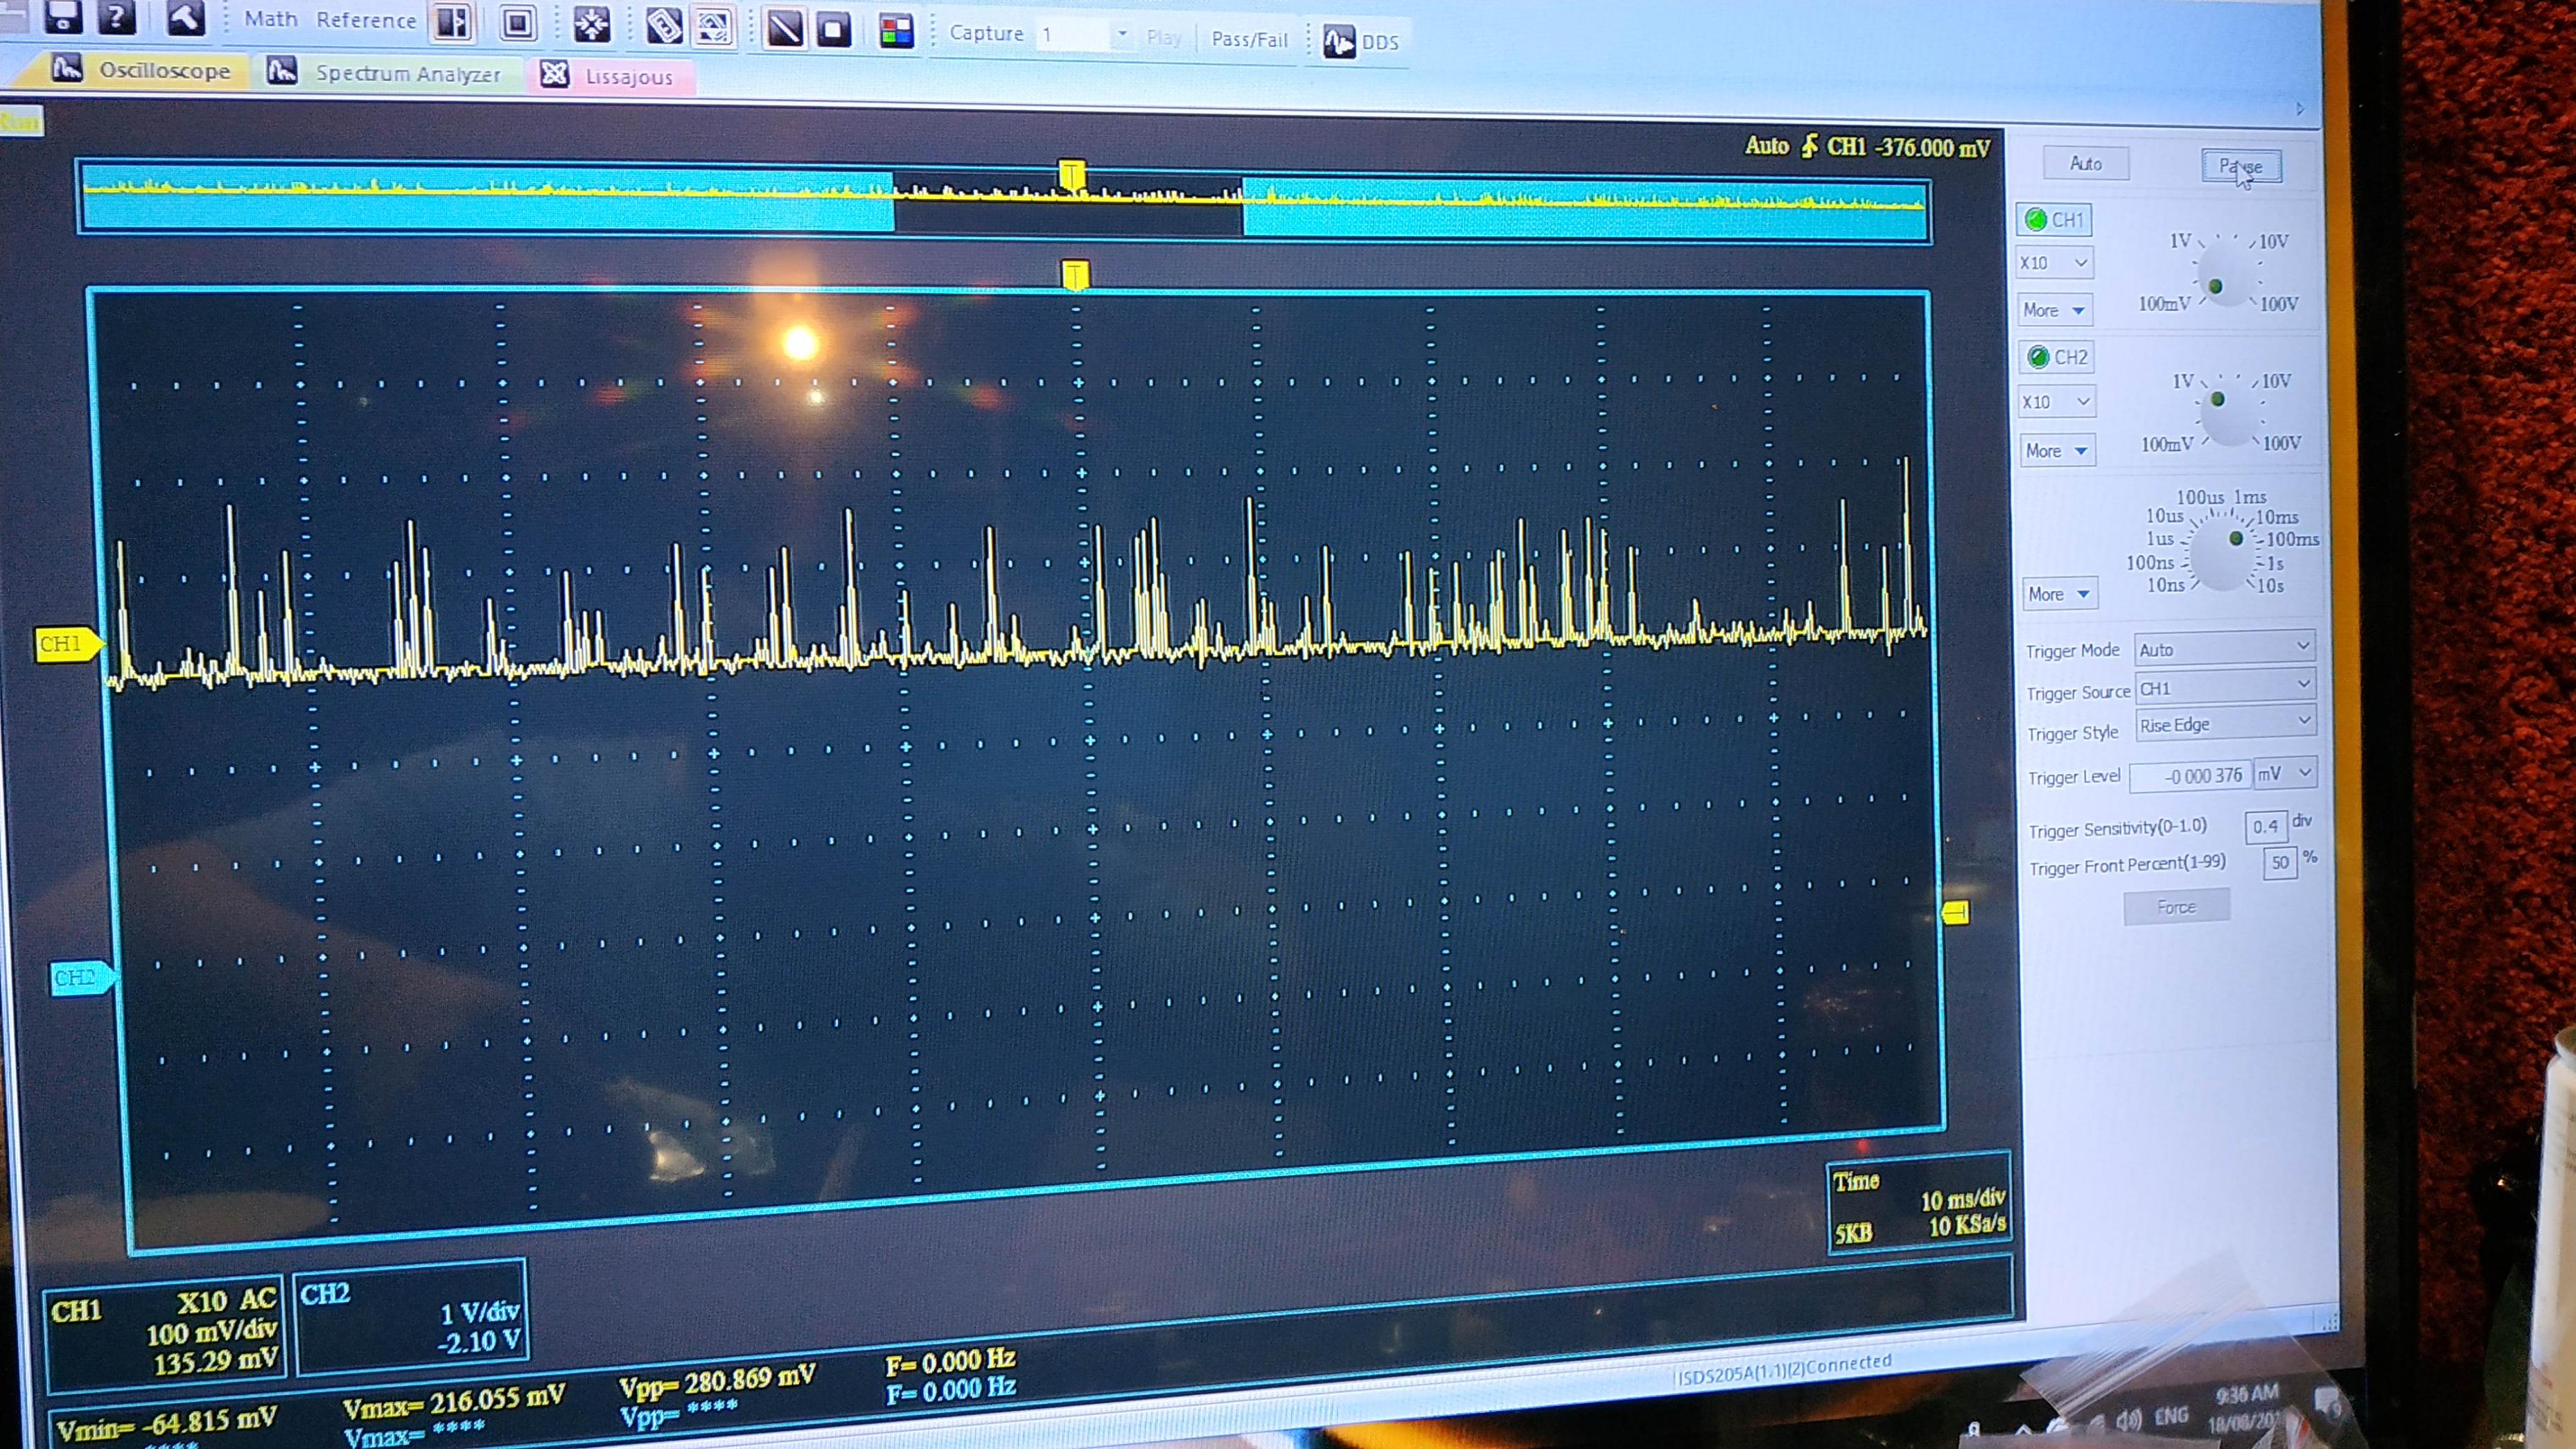Open the trigger level mV unit dropdown
Viewport: 2576px width, 1449px height.
click(x=2285, y=773)
